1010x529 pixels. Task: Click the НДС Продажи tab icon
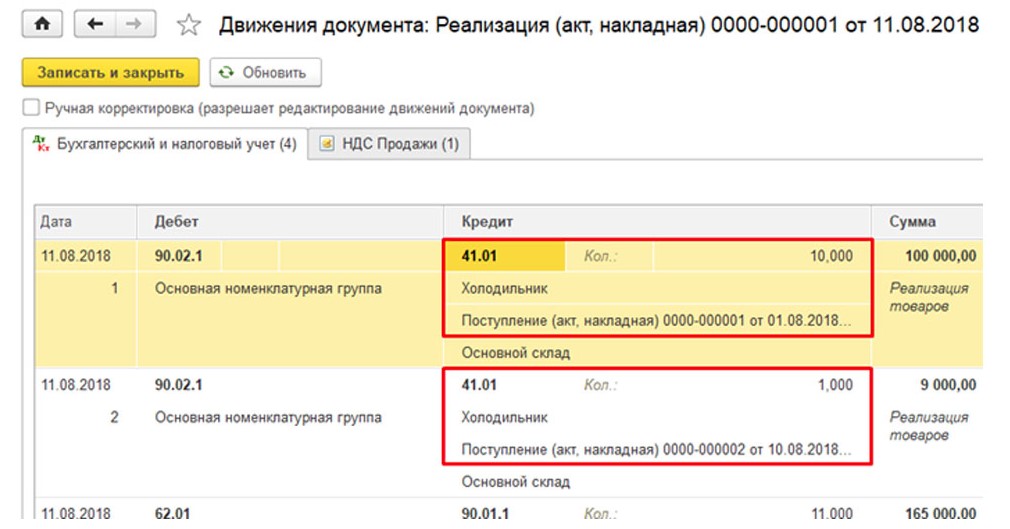point(326,144)
